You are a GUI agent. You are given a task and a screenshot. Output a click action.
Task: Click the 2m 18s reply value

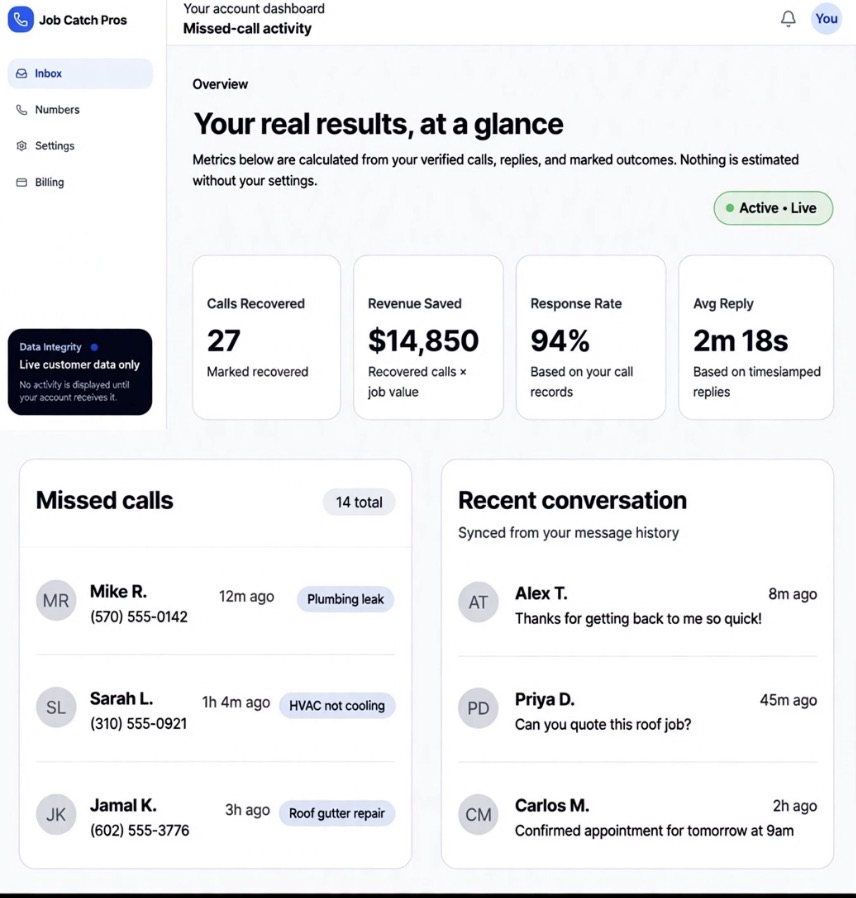[740, 340]
